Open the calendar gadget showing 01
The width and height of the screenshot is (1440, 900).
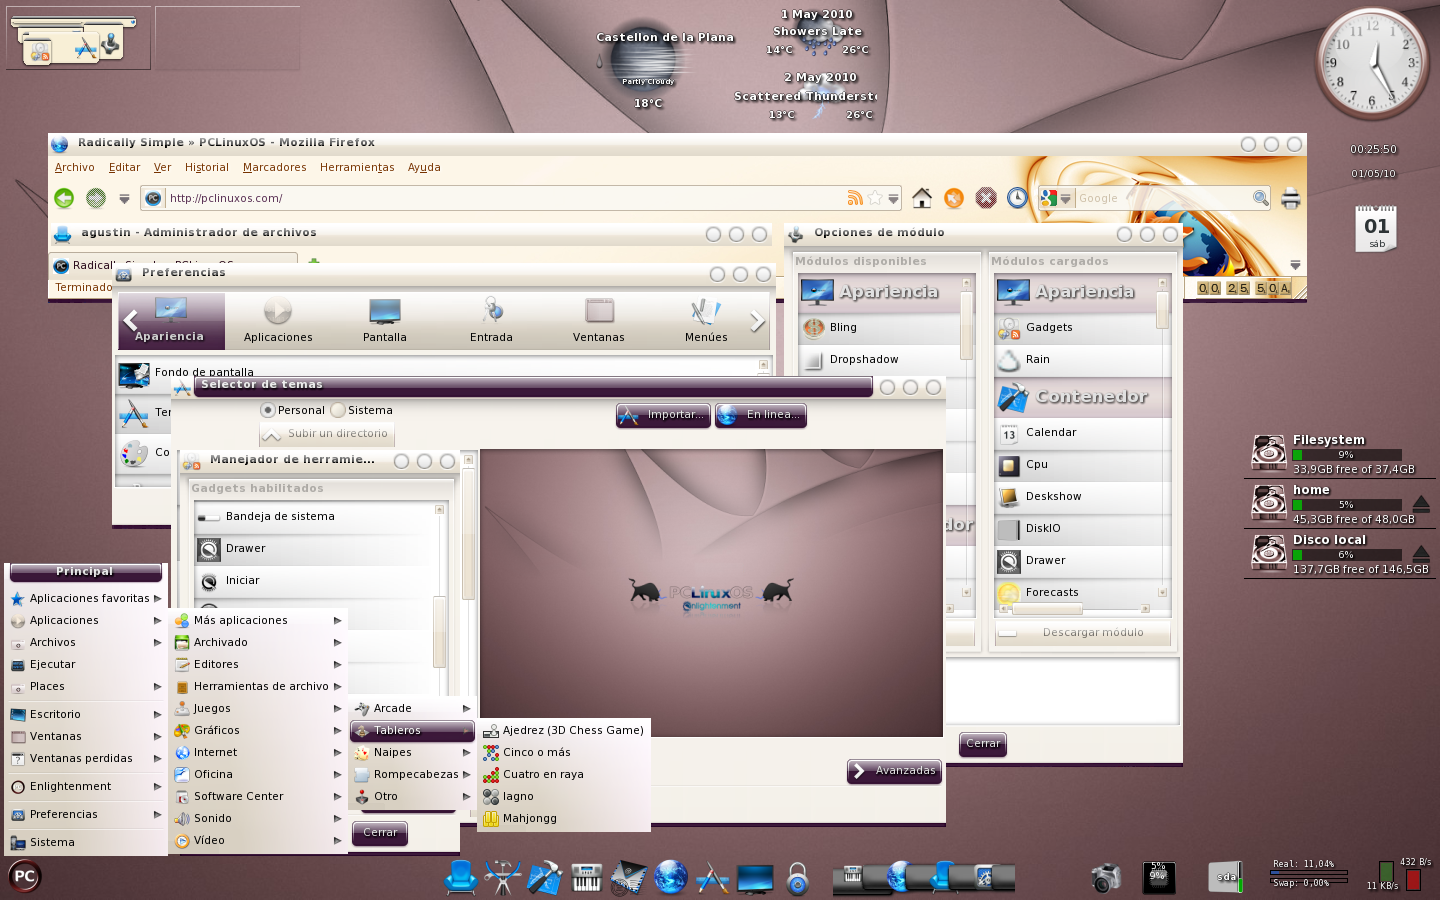pyautogui.click(x=1377, y=229)
